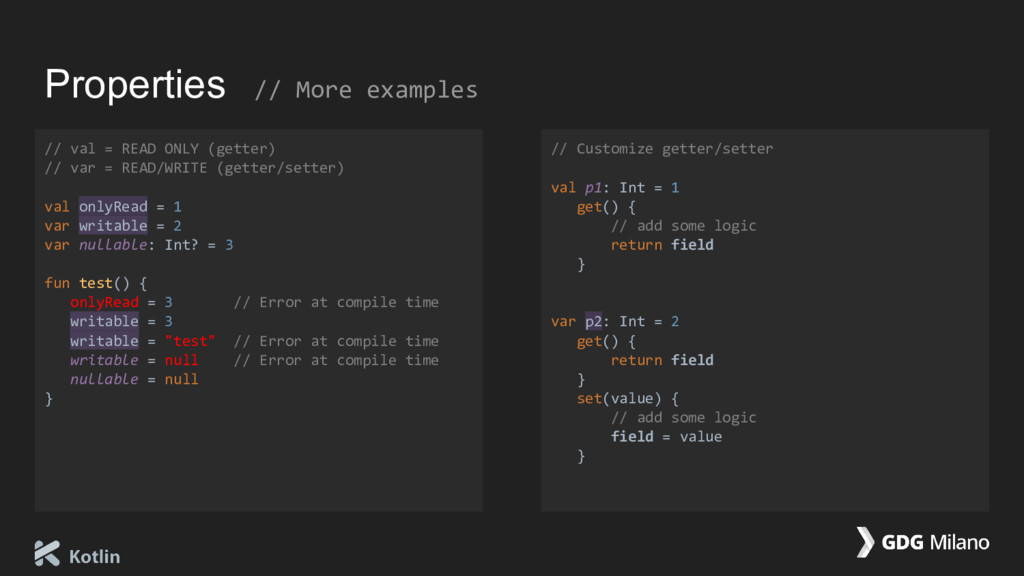Click the '// var = READ/WRITE (getter/setter)' comment
The width and height of the screenshot is (1024, 576).
click(x=194, y=168)
